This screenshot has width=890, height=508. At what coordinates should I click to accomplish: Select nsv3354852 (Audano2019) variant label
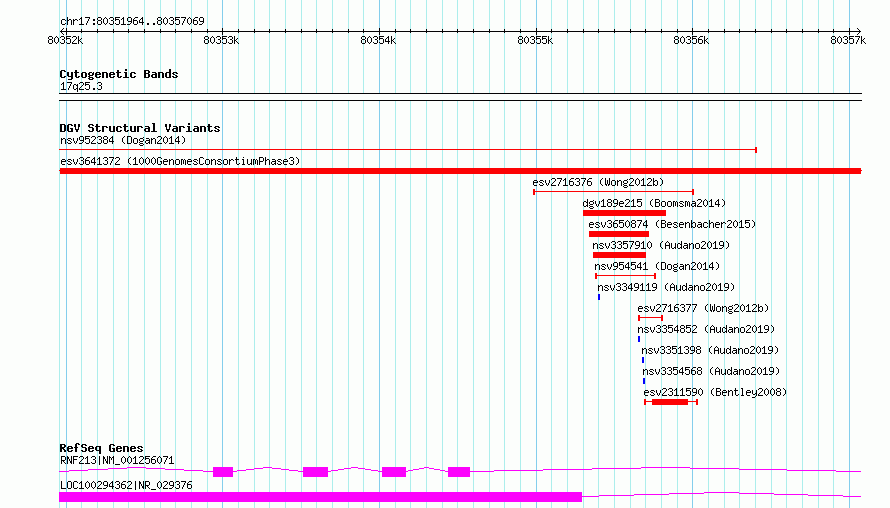click(706, 329)
